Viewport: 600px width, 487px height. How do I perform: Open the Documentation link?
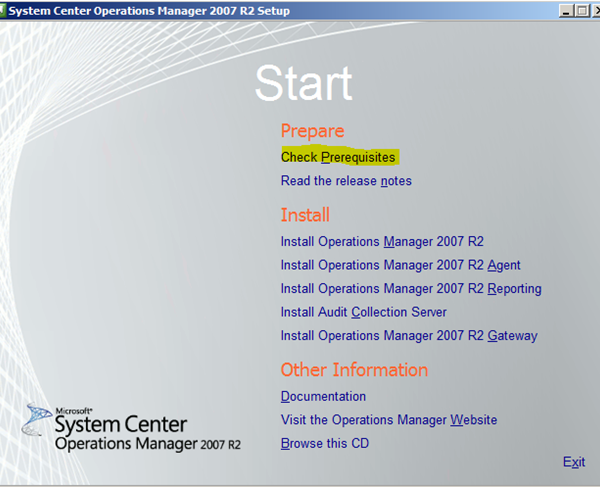click(323, 397)
